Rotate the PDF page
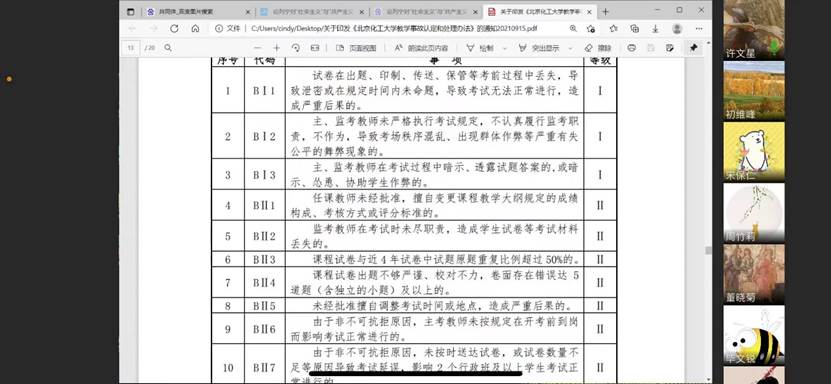 (x=296, y=48)
